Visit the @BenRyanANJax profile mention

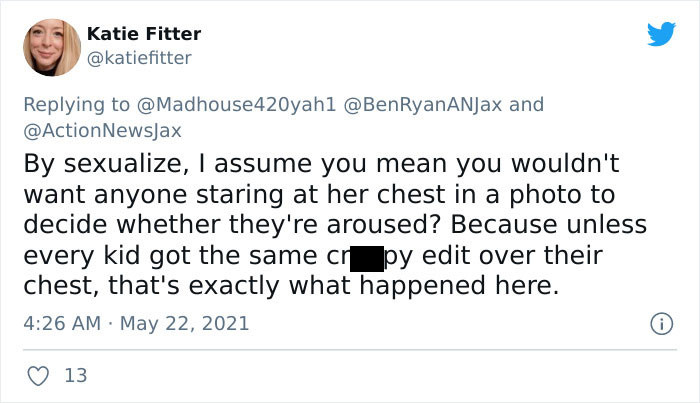pyautogui.click(x=429, y=104)
